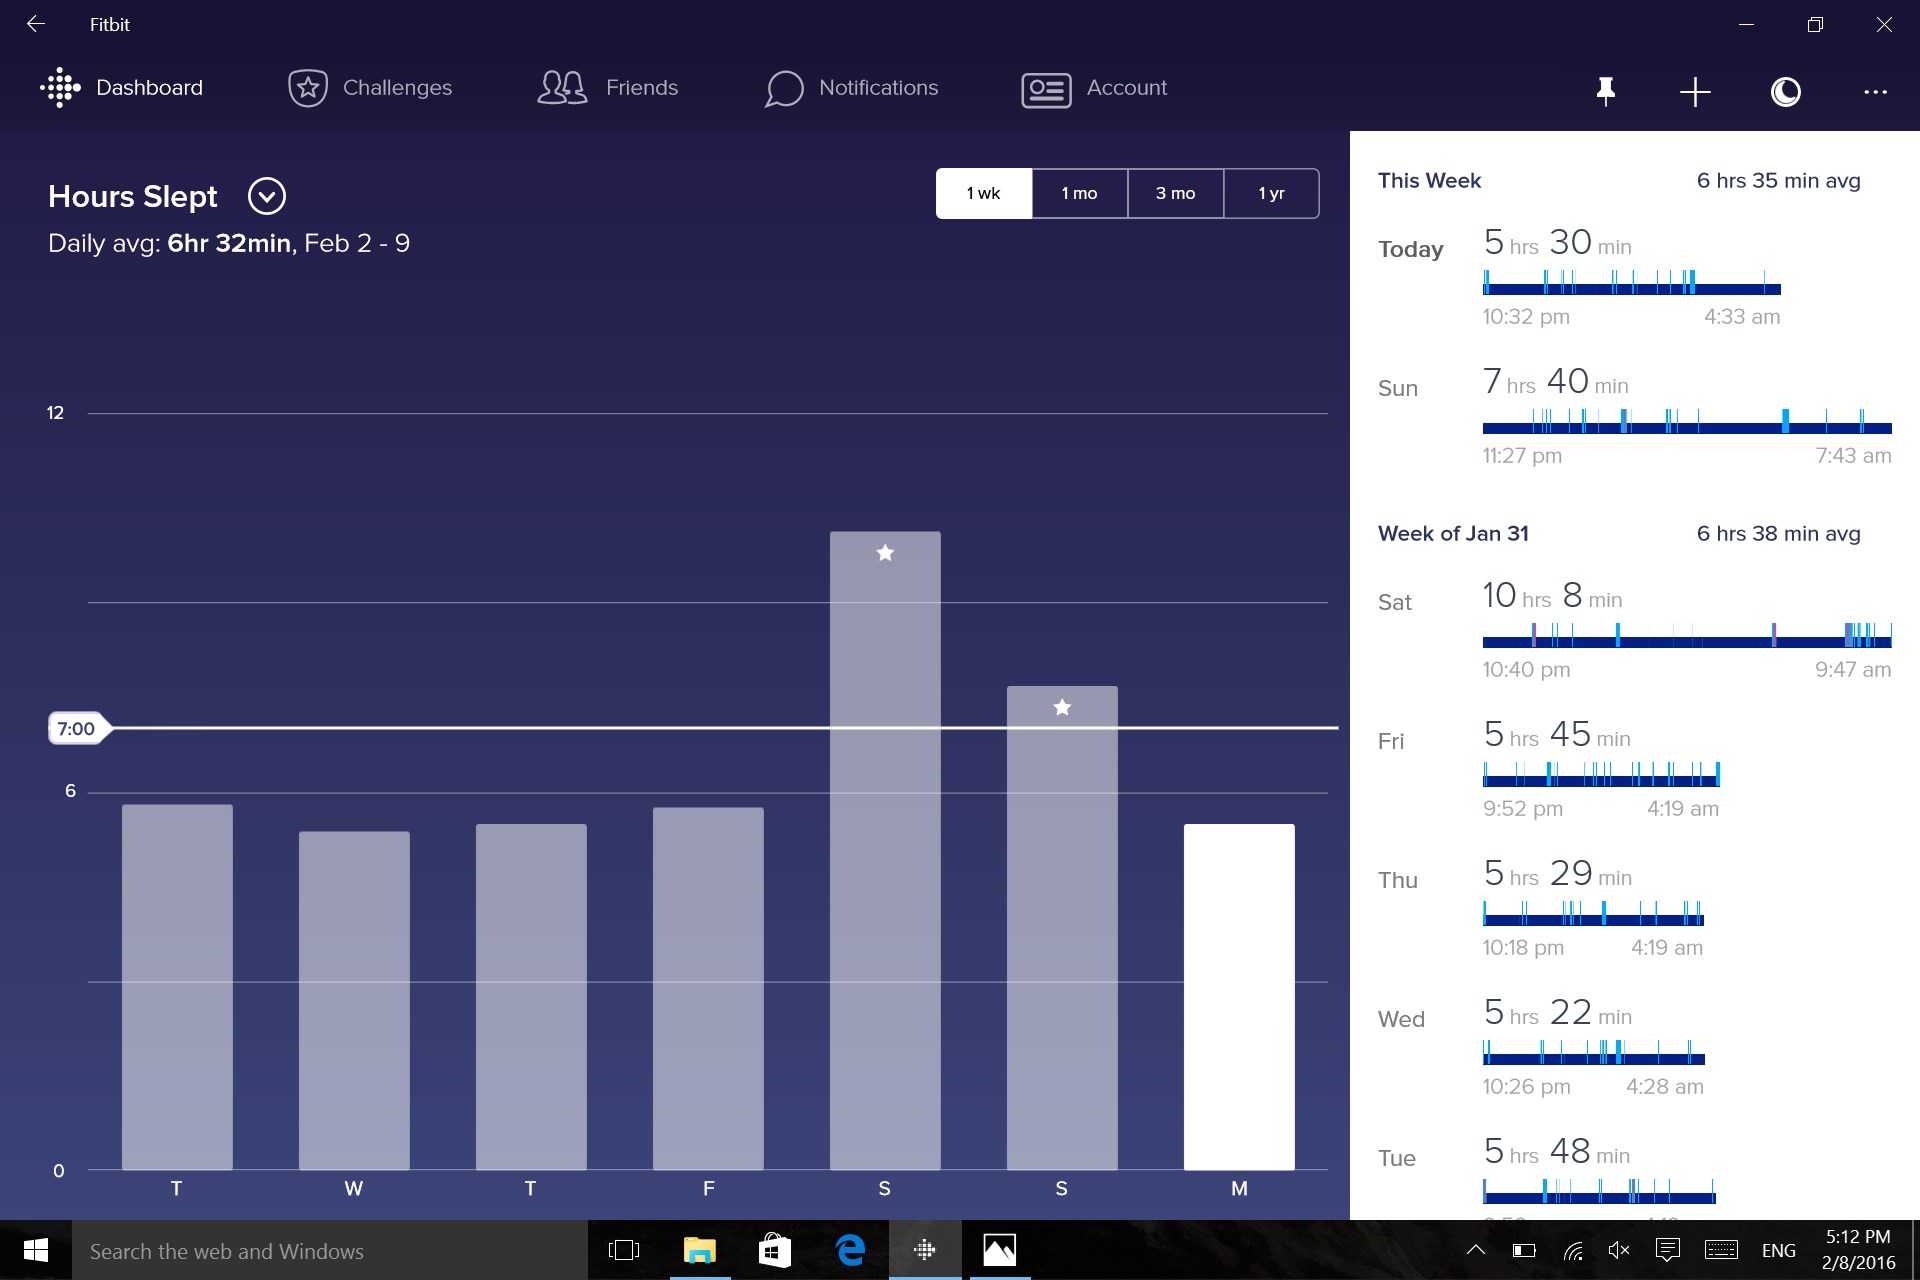
Task: Open Microsoft Edge from taskbar
Action: (x=850, y=1250)
